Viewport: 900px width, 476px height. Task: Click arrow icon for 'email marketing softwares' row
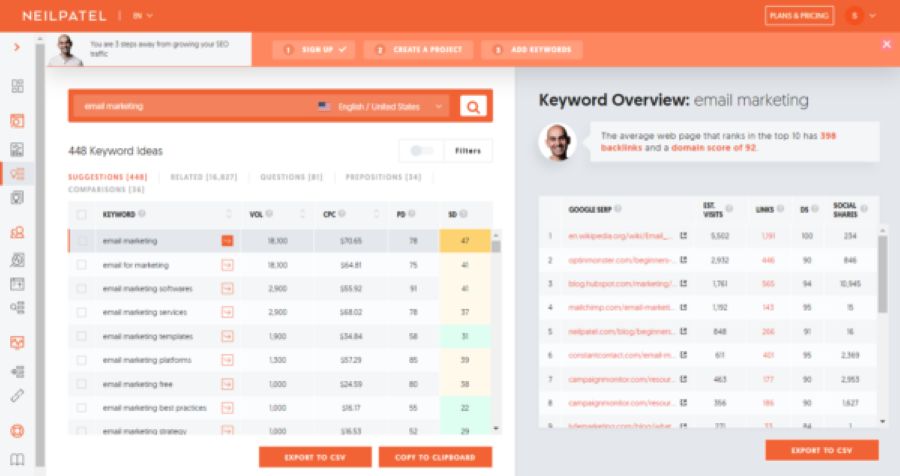tap(227, 288)
